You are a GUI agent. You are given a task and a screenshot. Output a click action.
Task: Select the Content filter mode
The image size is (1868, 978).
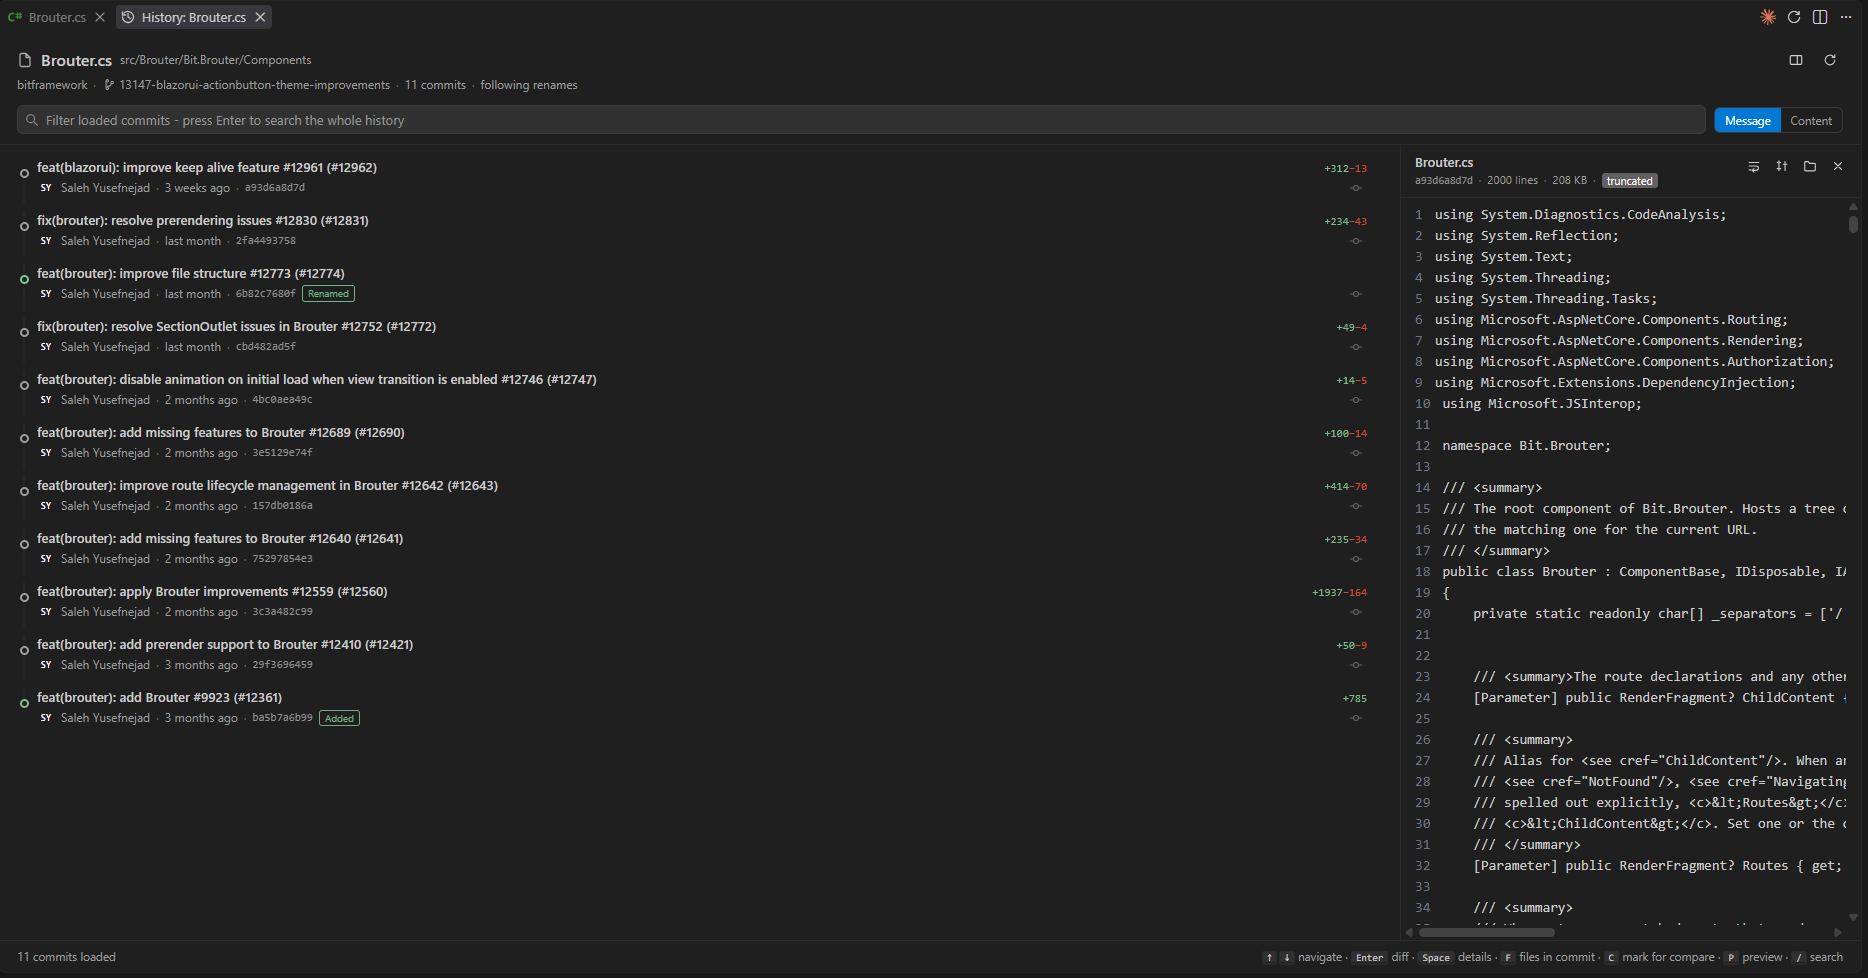click(1811, 120)
